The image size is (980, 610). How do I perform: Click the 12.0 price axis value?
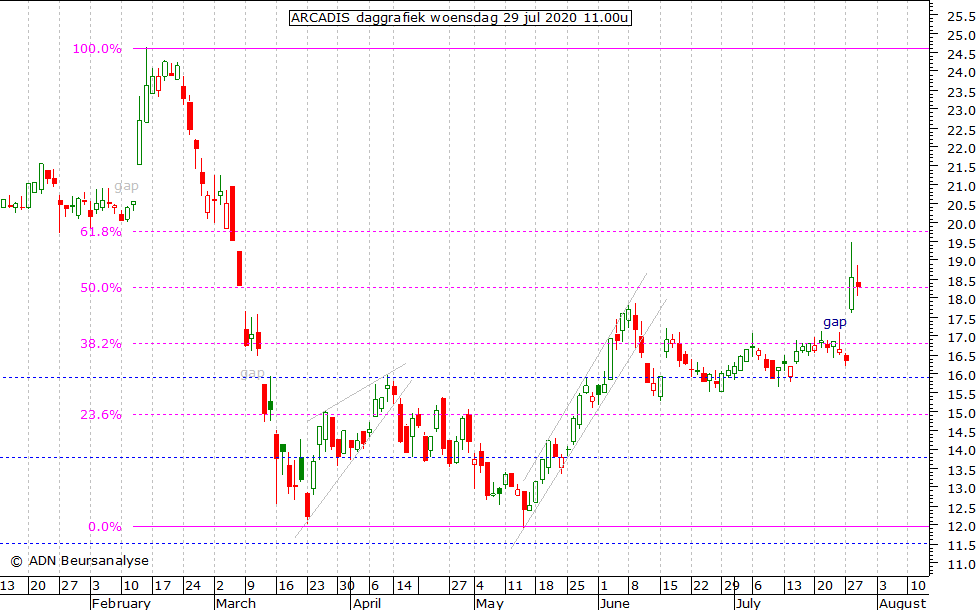(961, 527)
